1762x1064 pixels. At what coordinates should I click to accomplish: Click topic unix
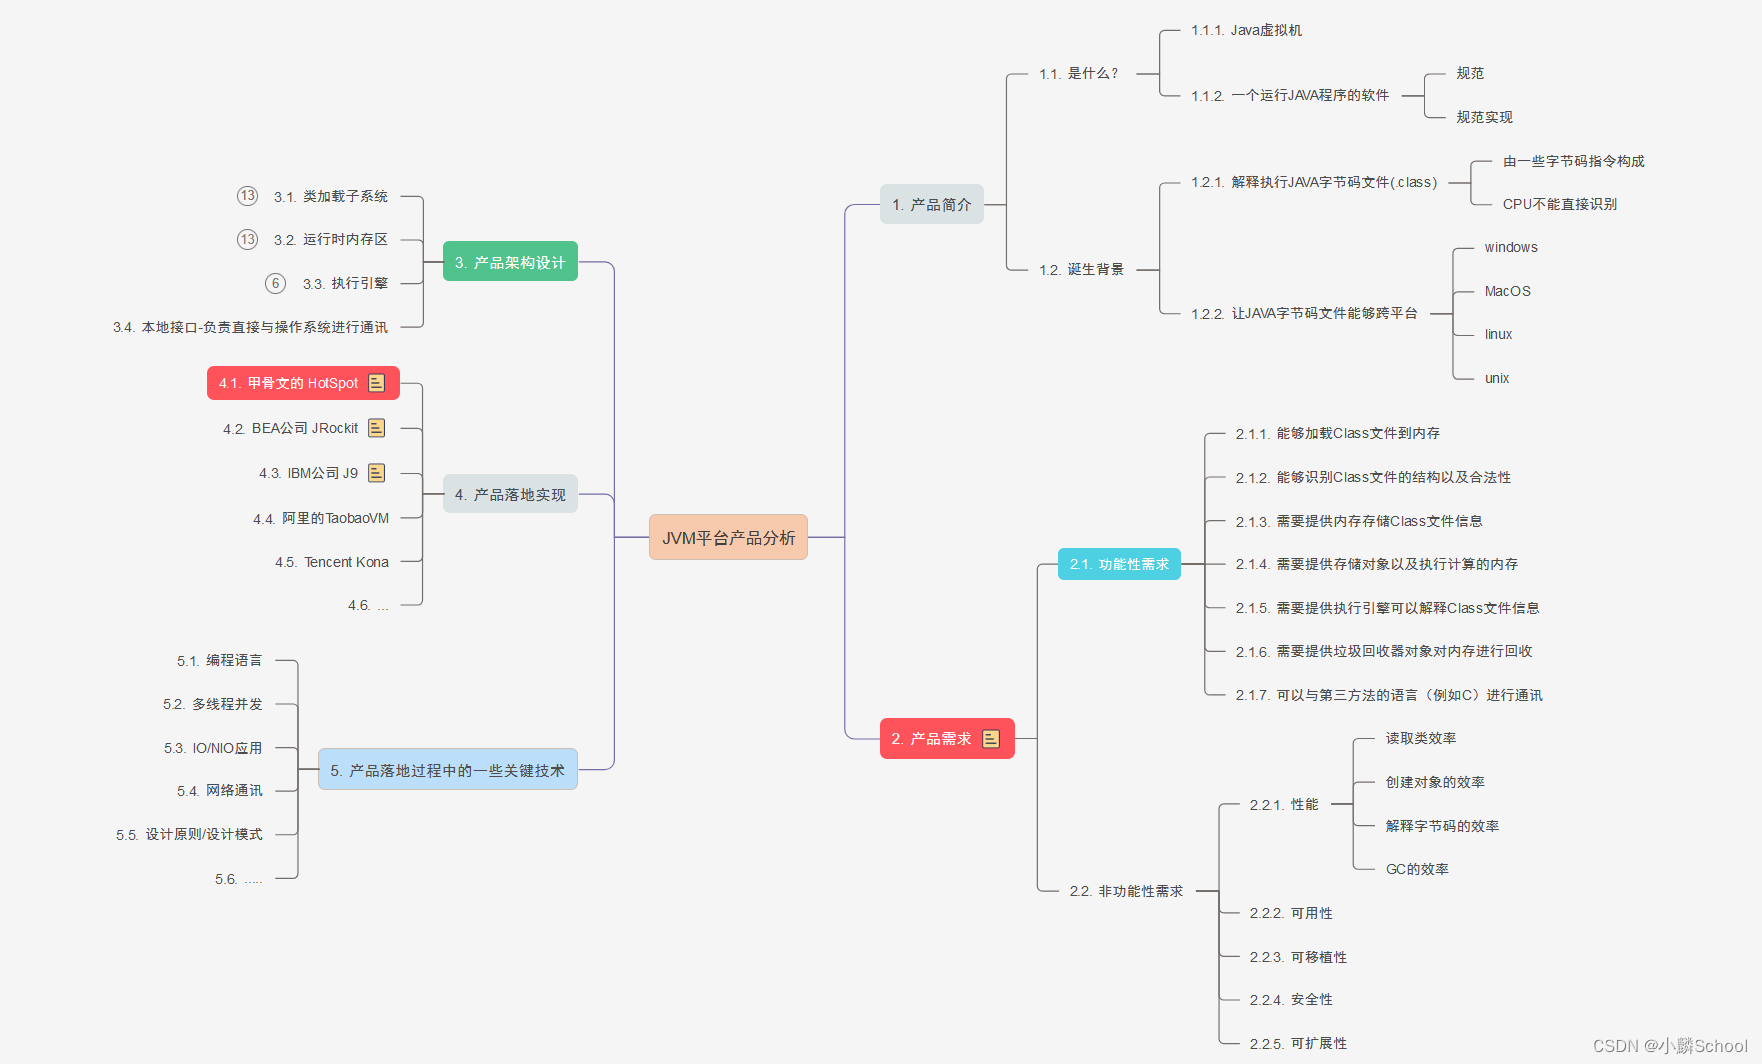coord(1497,379)
